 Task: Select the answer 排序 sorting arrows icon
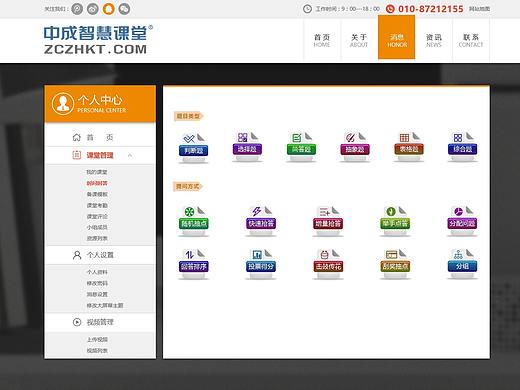(x=193, y=264)
